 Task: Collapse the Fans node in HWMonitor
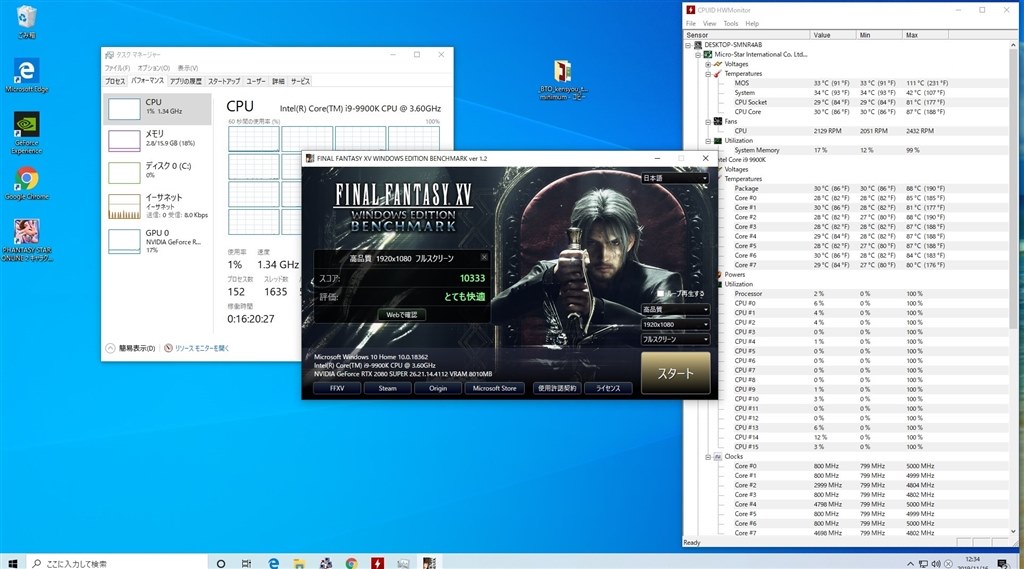coord(708,122)
